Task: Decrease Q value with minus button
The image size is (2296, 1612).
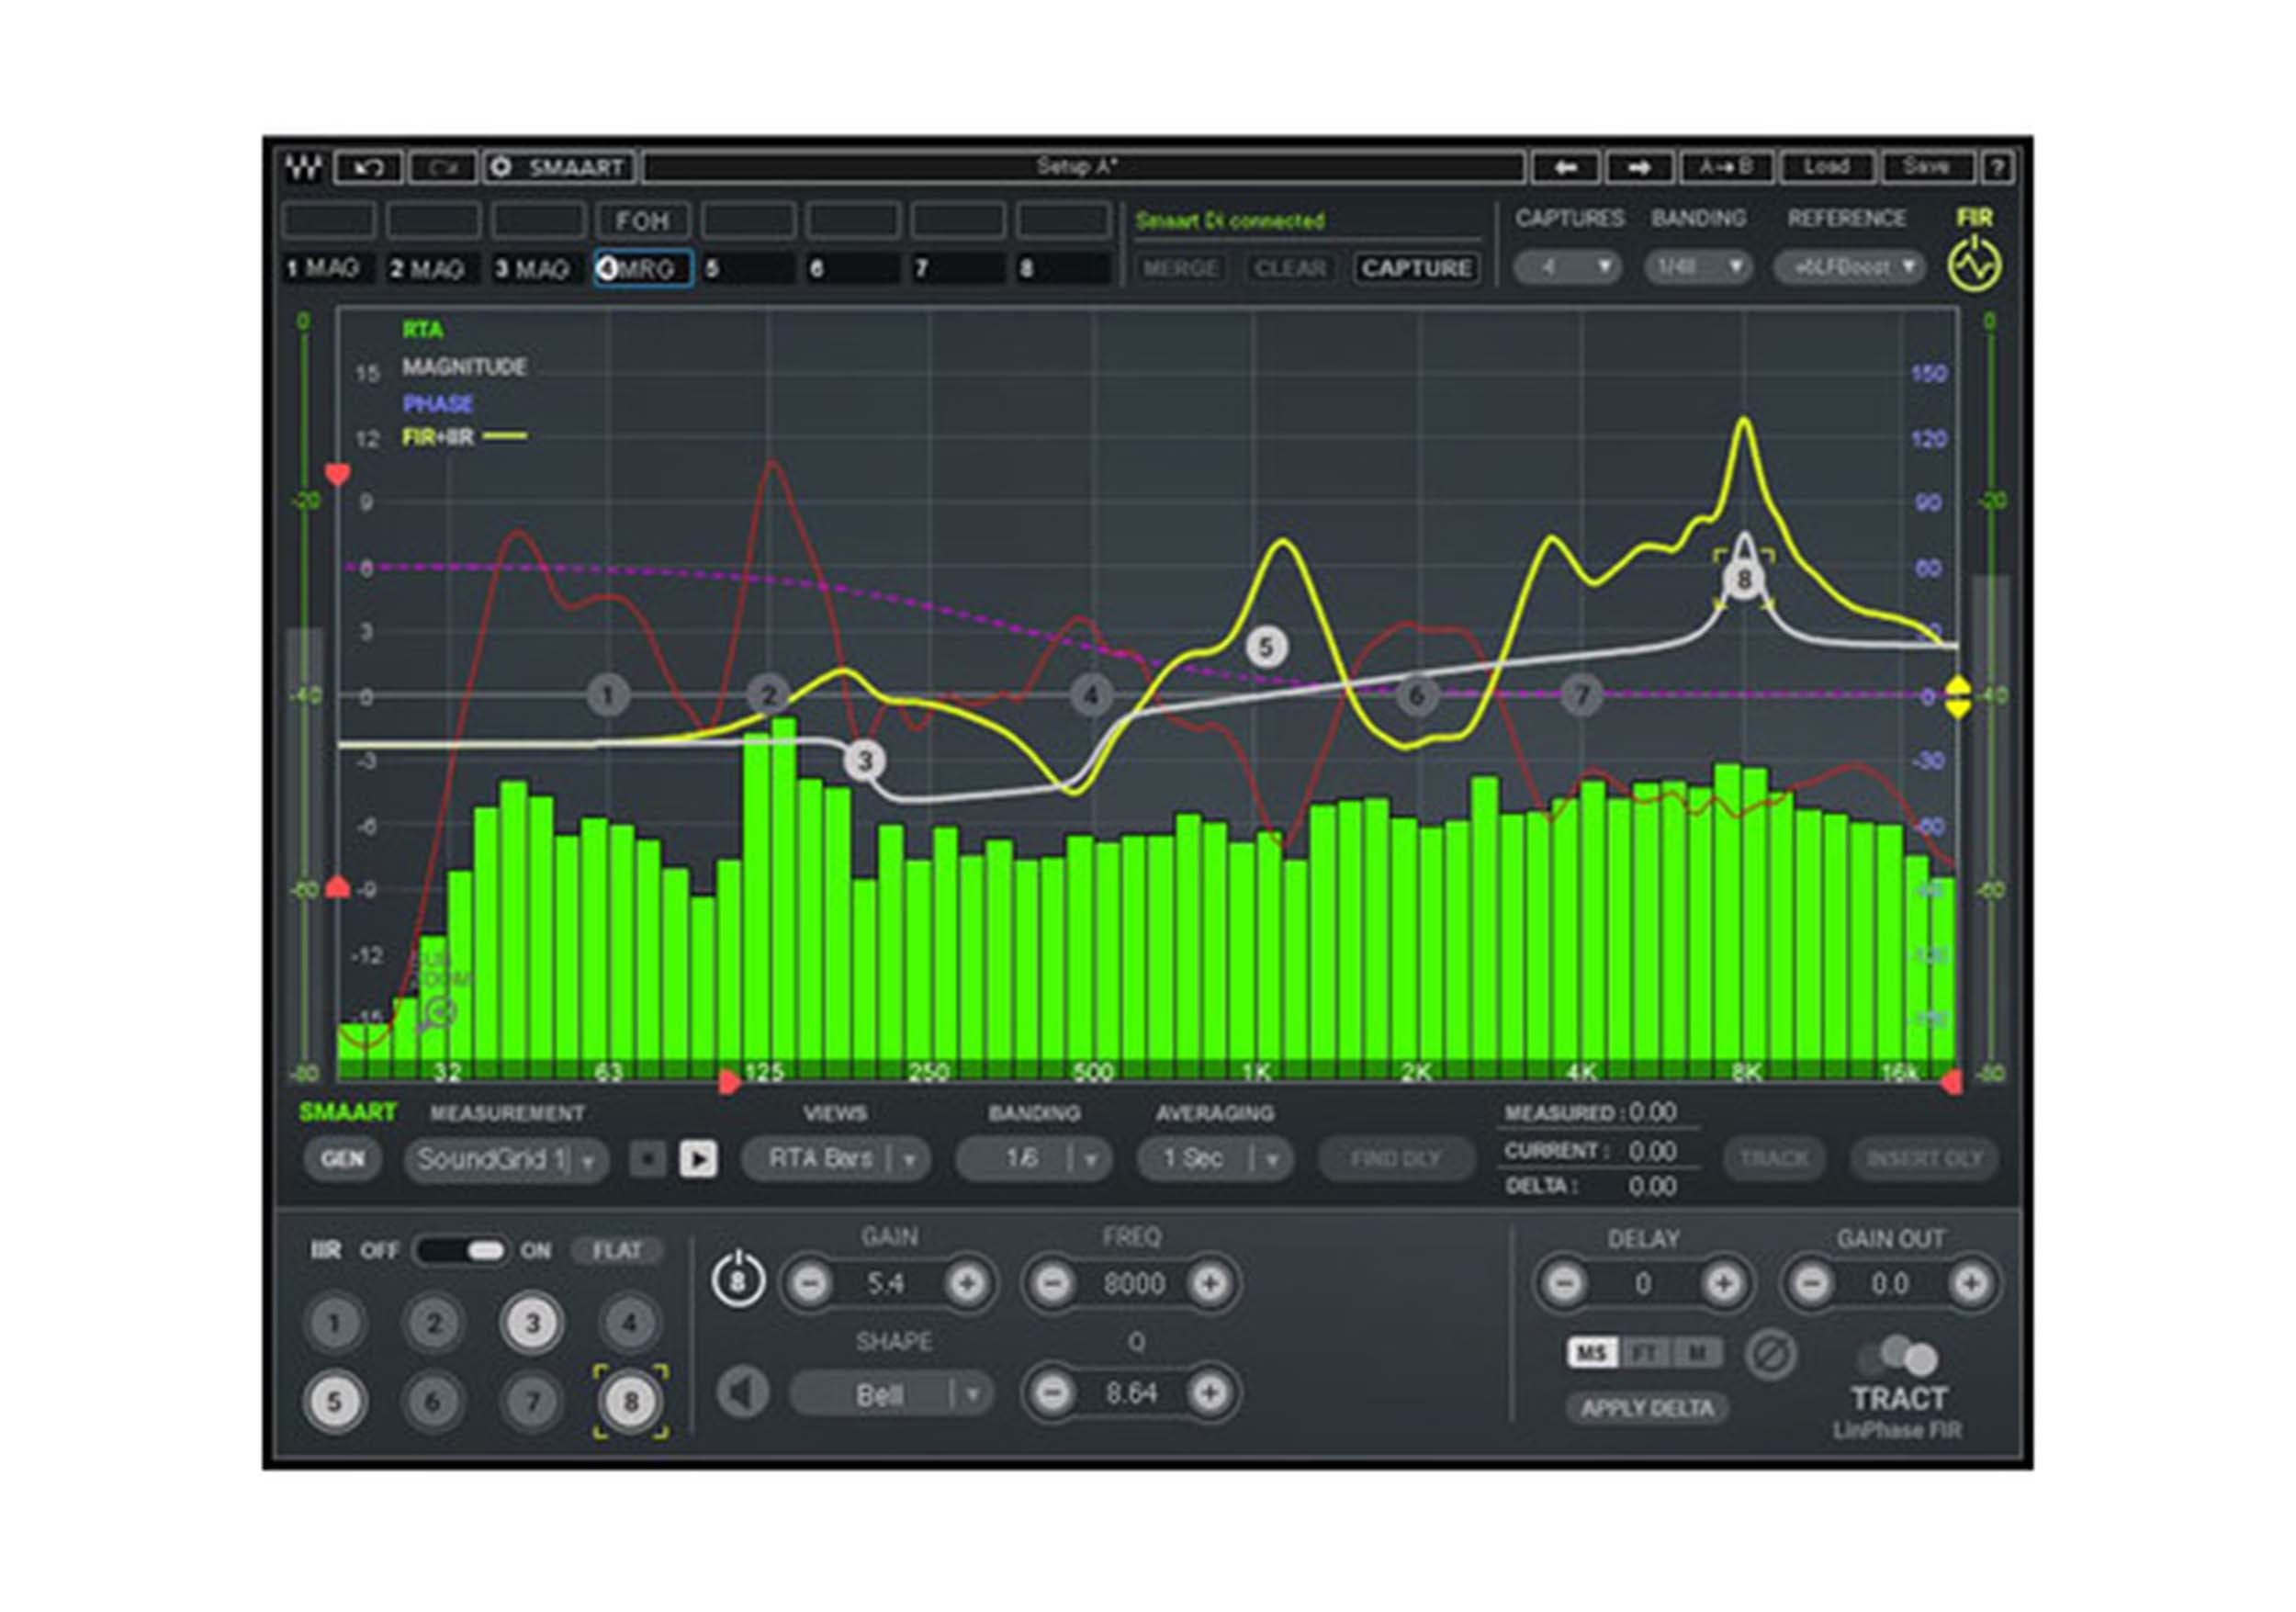Action: pyautogui.click(x=1053, y=1392)
